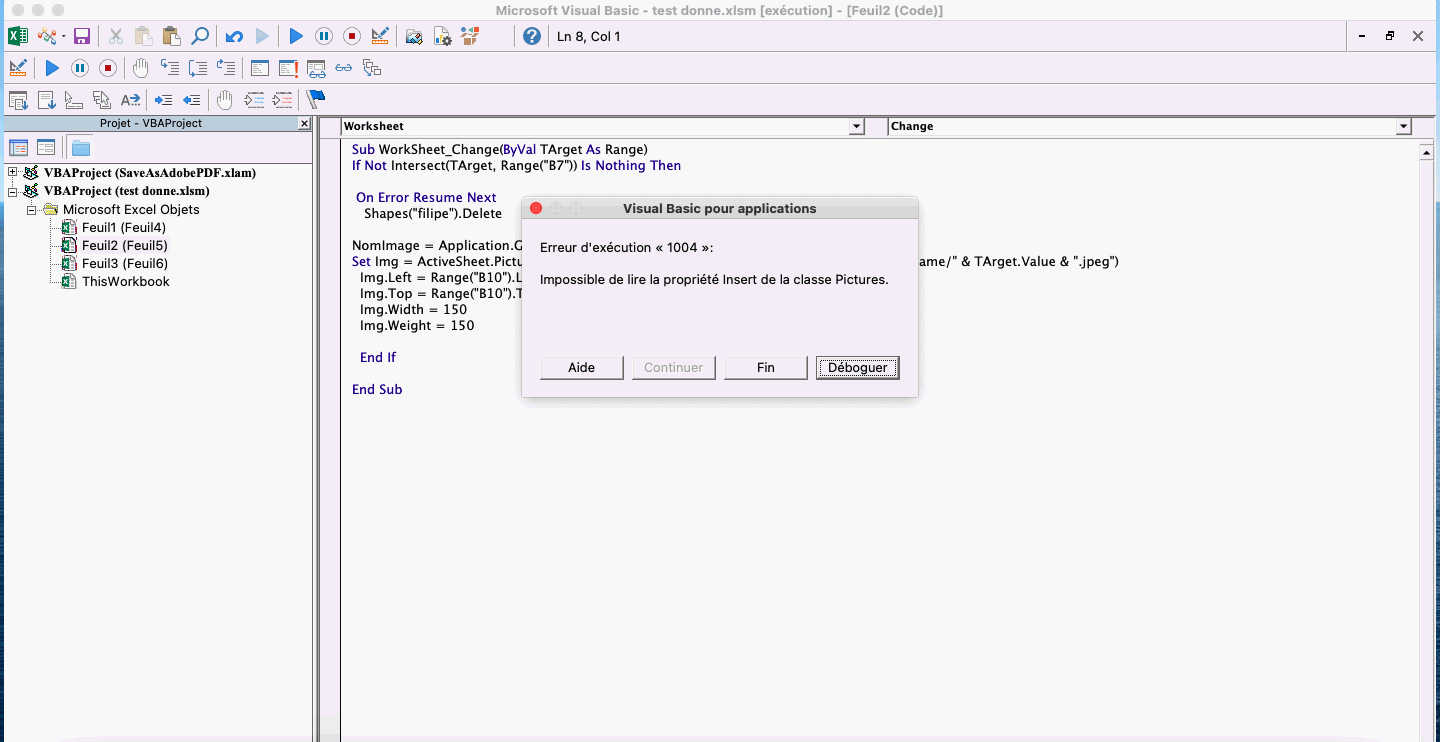The height and width of the screenshot is (742, 1440).
Task: Undo the last action with the blue arrow
Action: [234, 36]
